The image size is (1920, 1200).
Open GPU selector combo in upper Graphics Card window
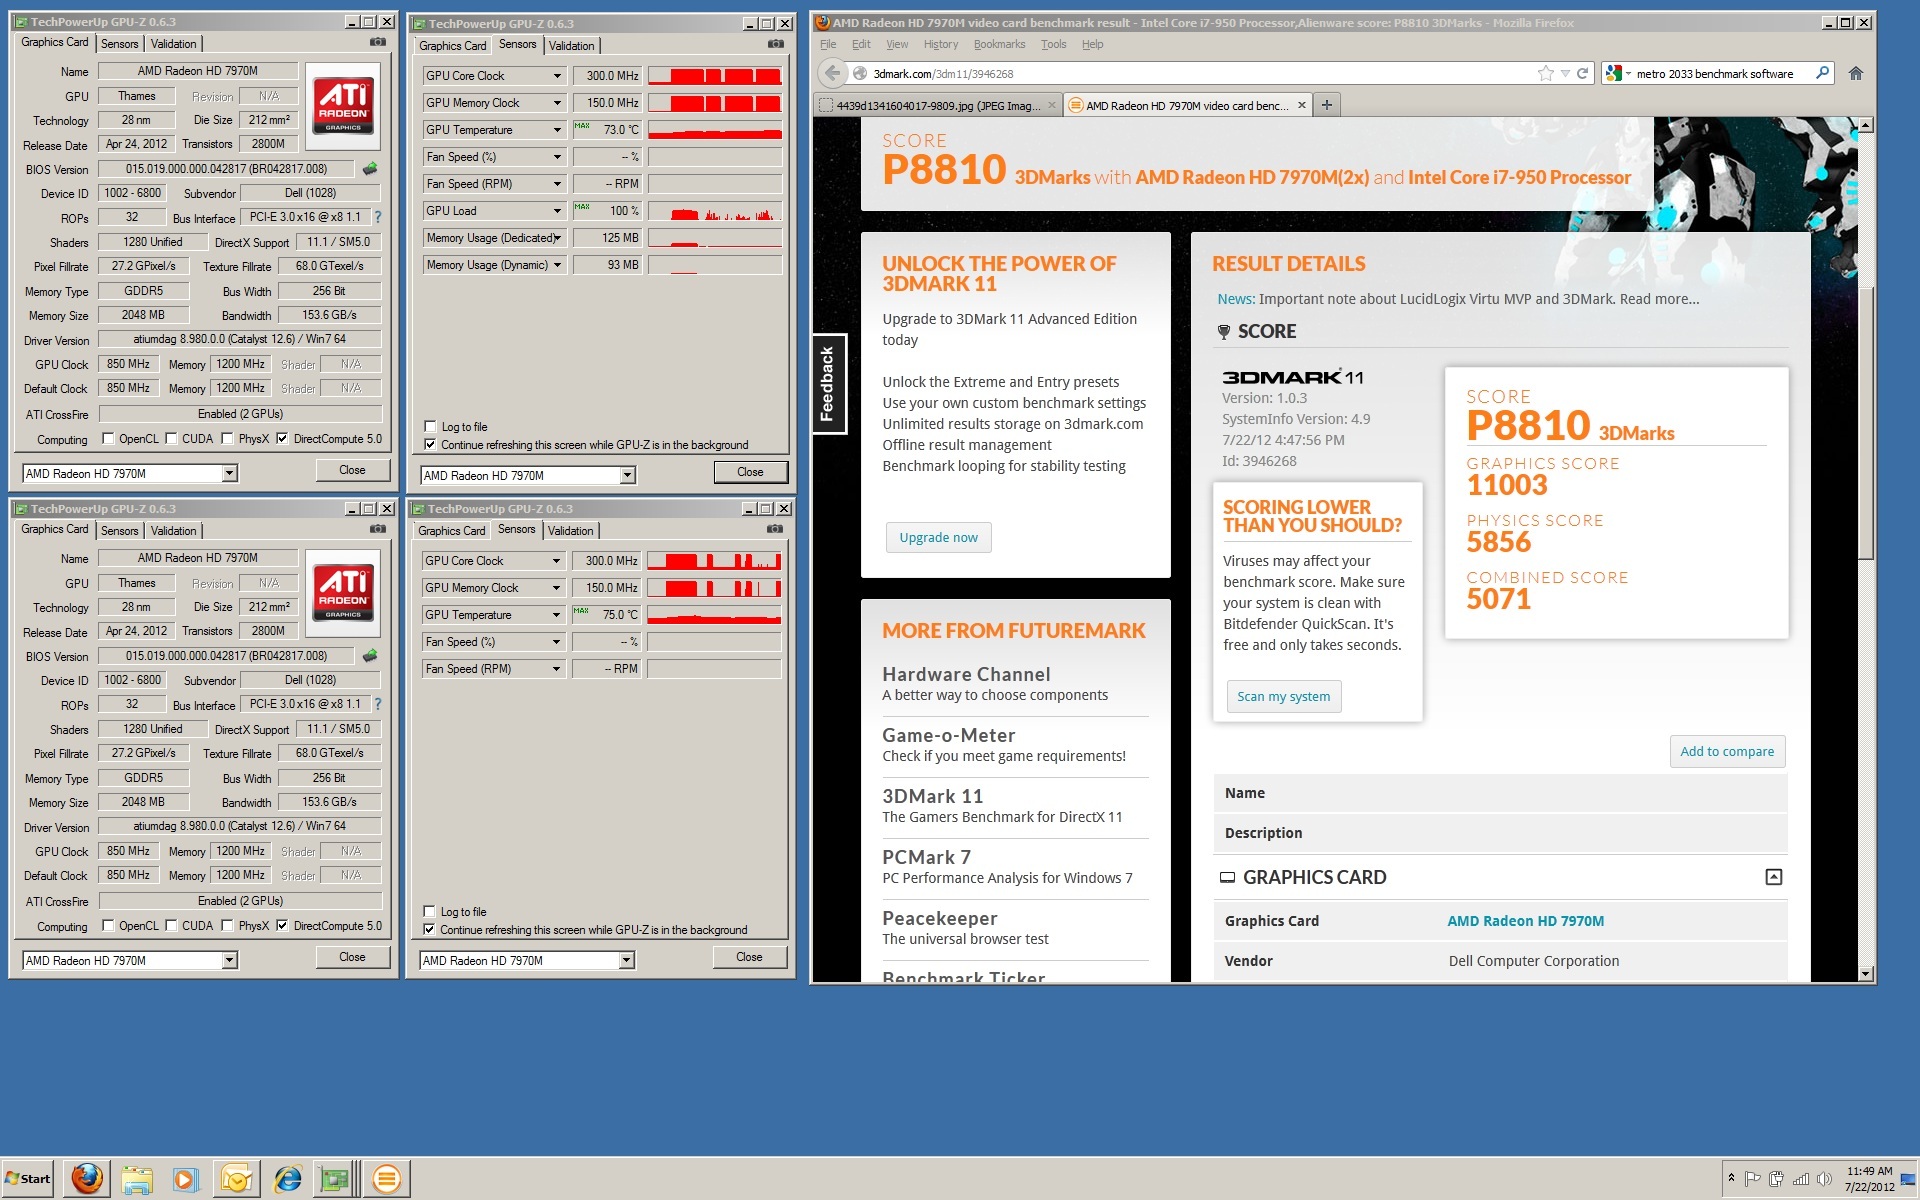coord(130,473)
